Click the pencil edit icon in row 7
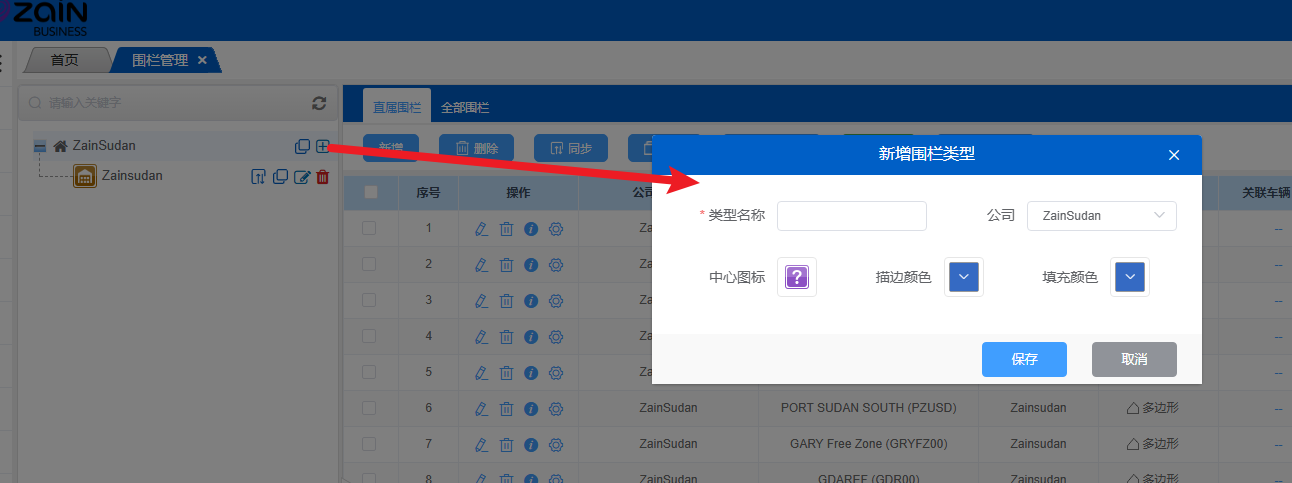 (x=481, y=444)
